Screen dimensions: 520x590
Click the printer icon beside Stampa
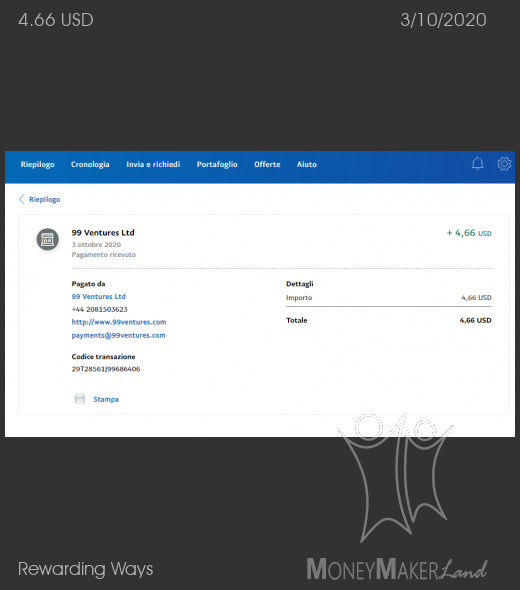click(x=80, y=398)
